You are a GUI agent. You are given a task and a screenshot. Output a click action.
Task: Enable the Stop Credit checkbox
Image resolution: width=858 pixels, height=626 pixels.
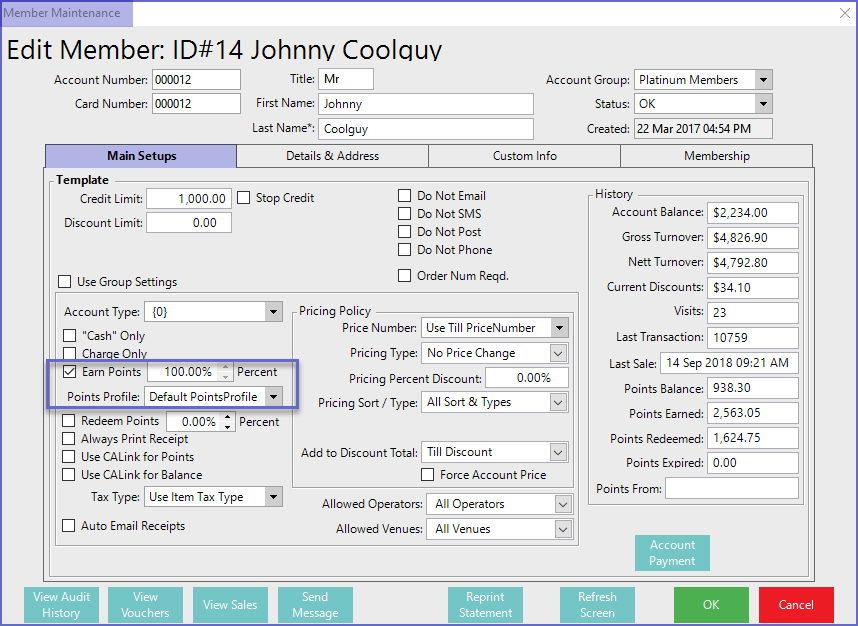coord(244,198)
